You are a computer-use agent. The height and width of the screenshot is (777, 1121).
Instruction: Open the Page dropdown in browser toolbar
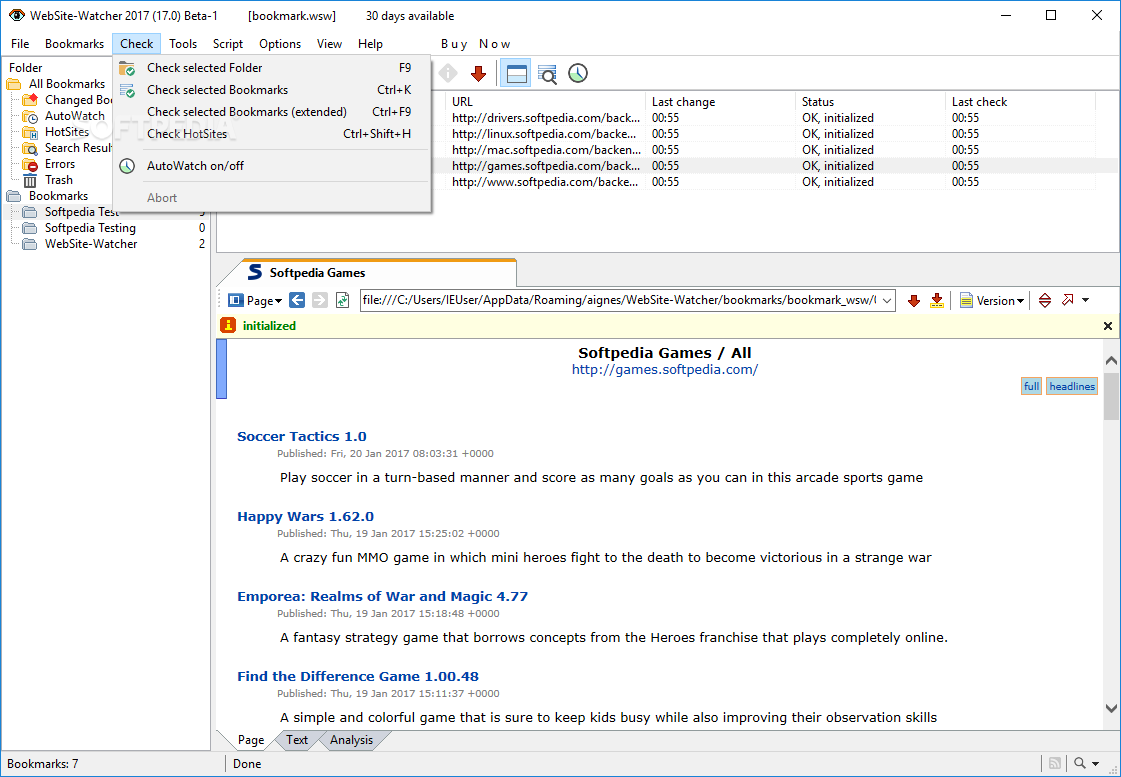(x=255, y=300)
